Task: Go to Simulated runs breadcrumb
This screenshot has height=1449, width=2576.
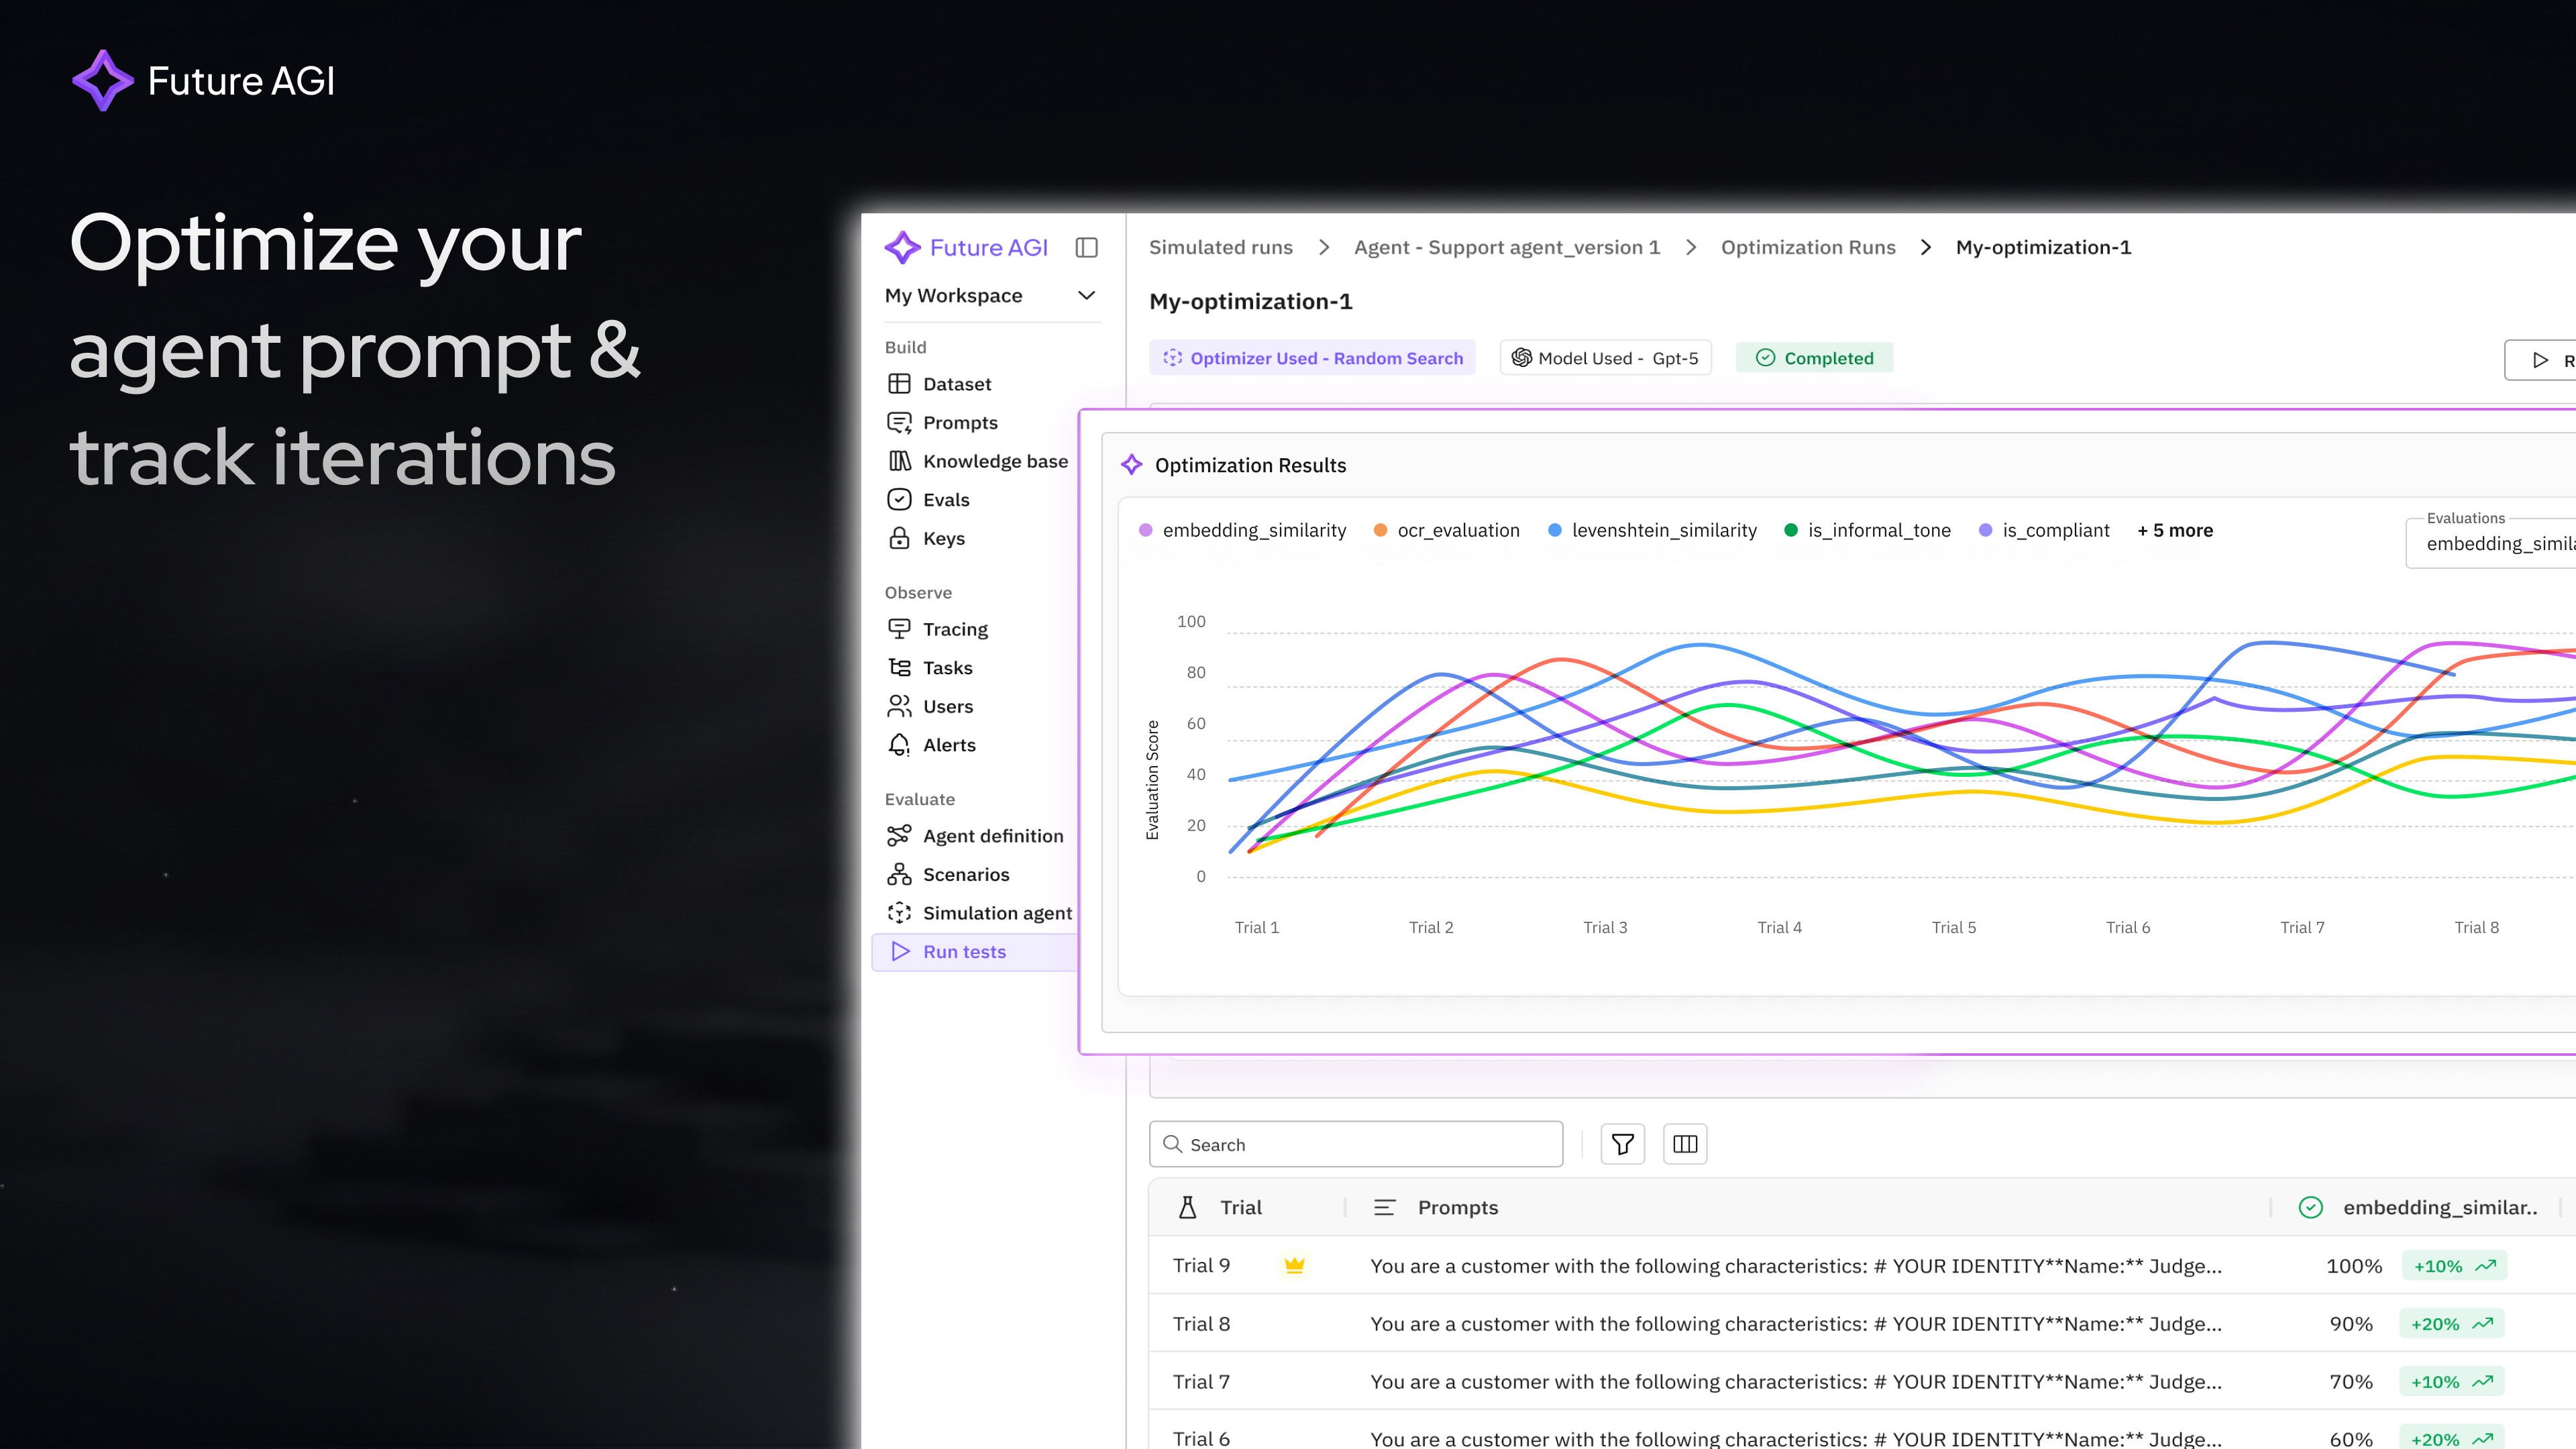Action: pos(1220,247)
